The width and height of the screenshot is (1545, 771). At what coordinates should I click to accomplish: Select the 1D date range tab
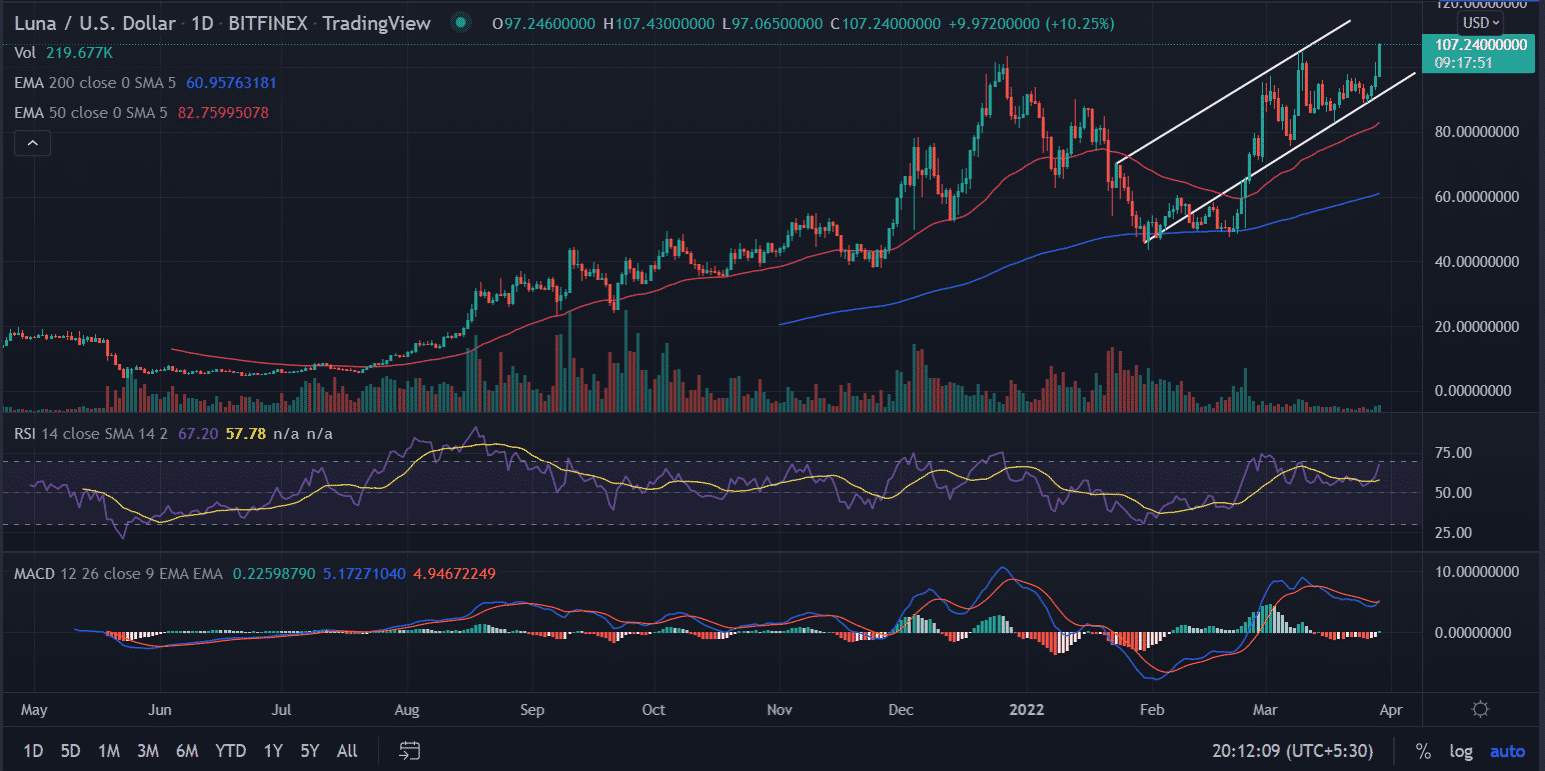33,751
